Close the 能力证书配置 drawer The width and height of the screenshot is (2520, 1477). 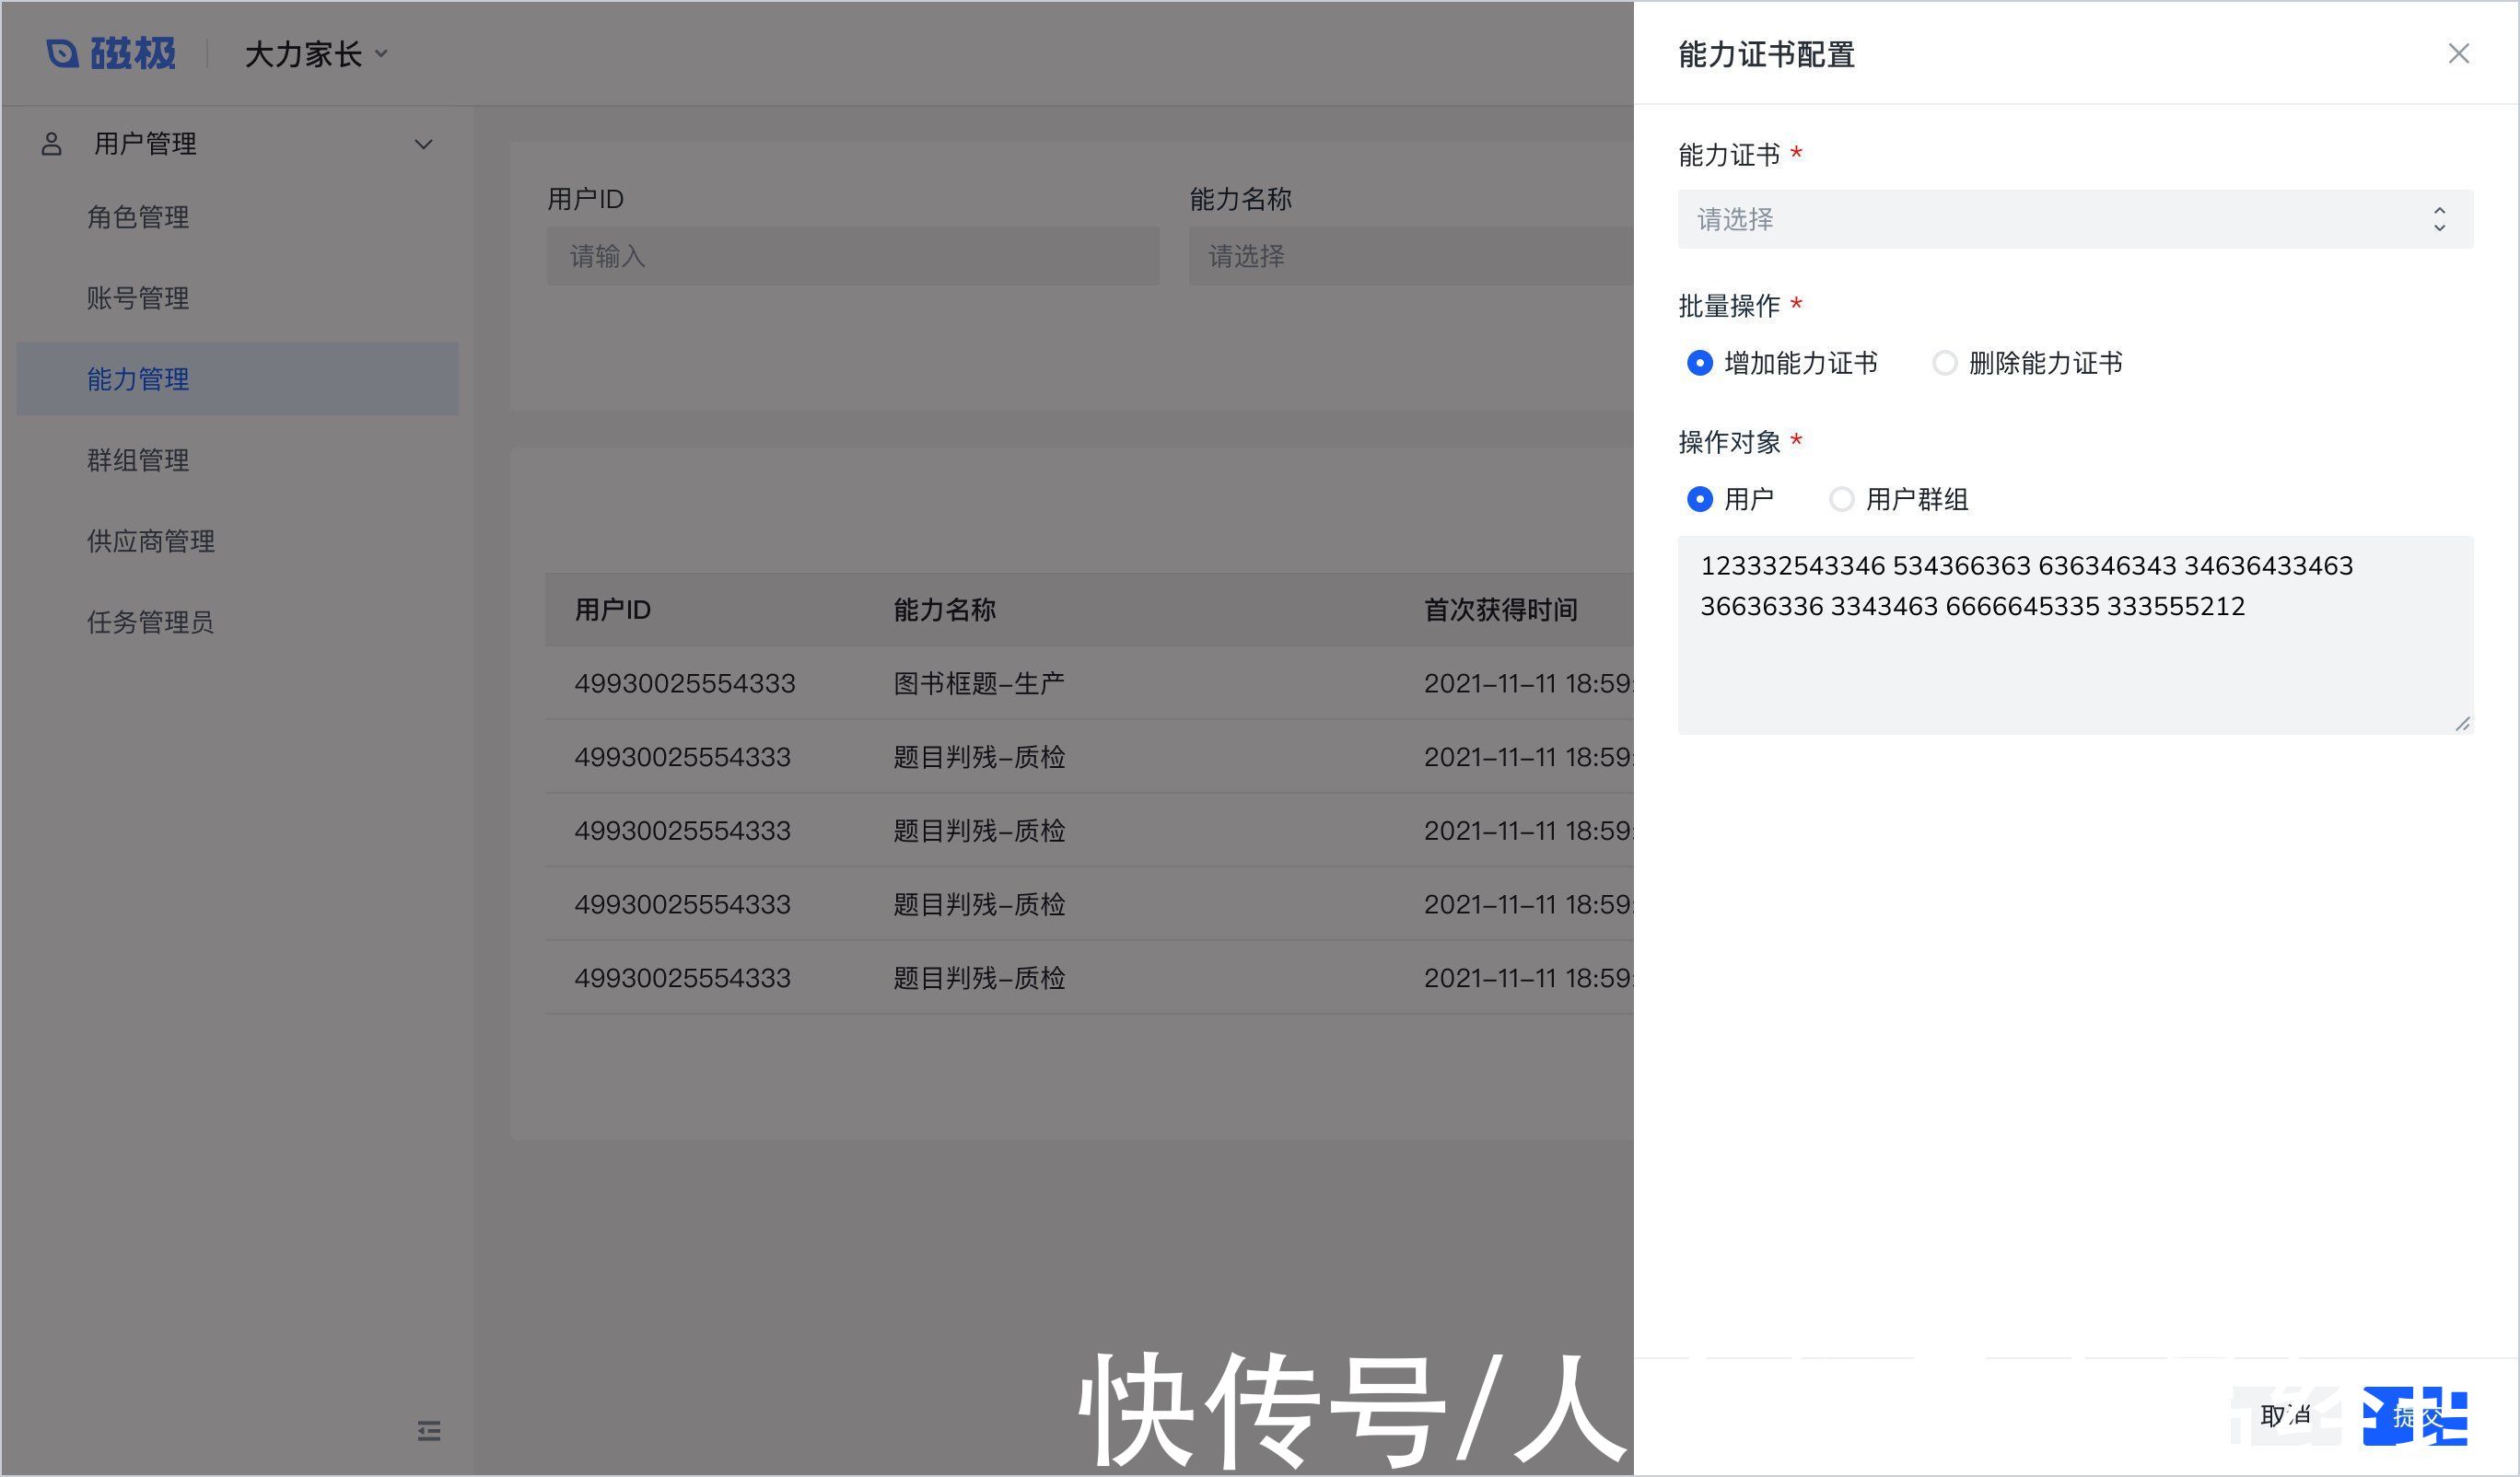click(2459, 53)
